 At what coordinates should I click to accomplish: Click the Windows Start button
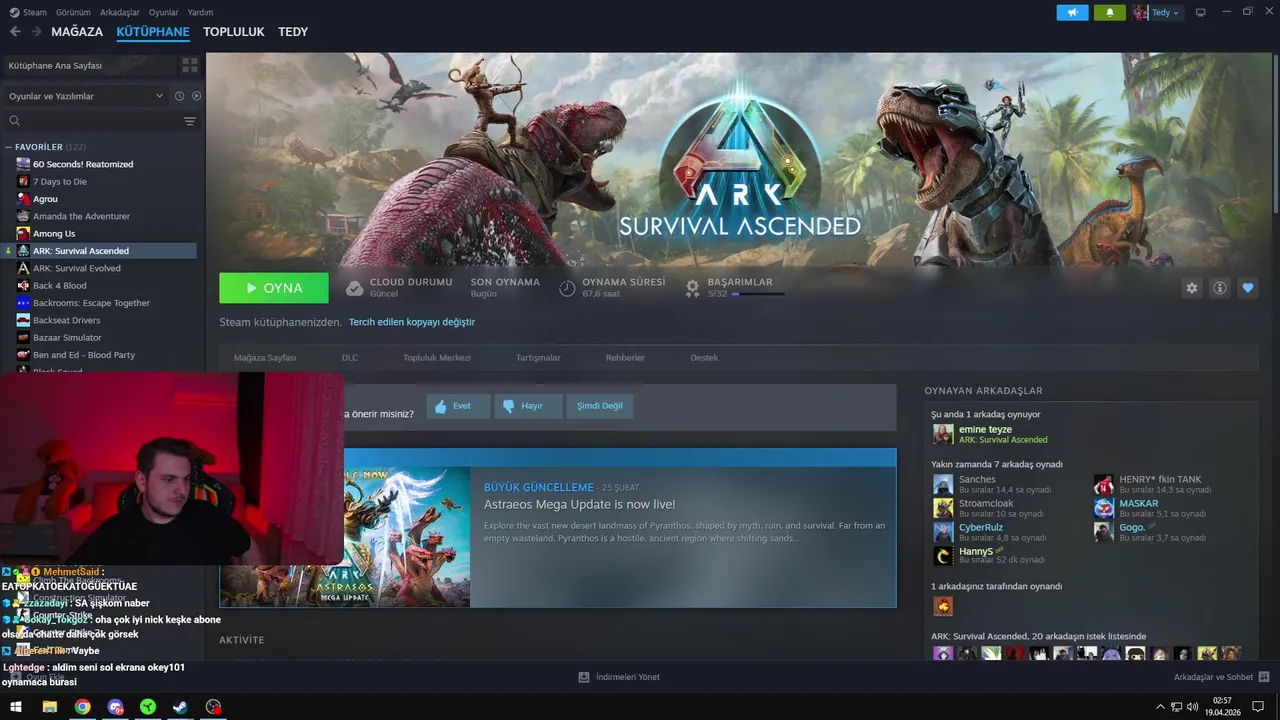tap(16, 707)
